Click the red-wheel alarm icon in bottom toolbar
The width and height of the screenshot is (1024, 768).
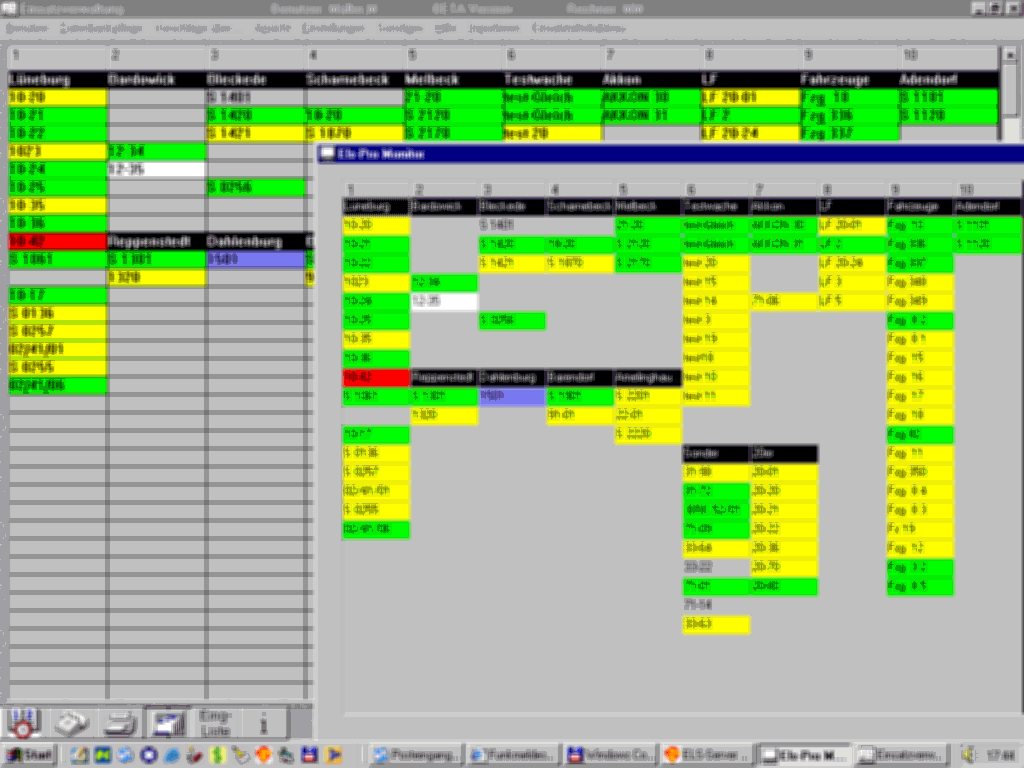(22, 722)
